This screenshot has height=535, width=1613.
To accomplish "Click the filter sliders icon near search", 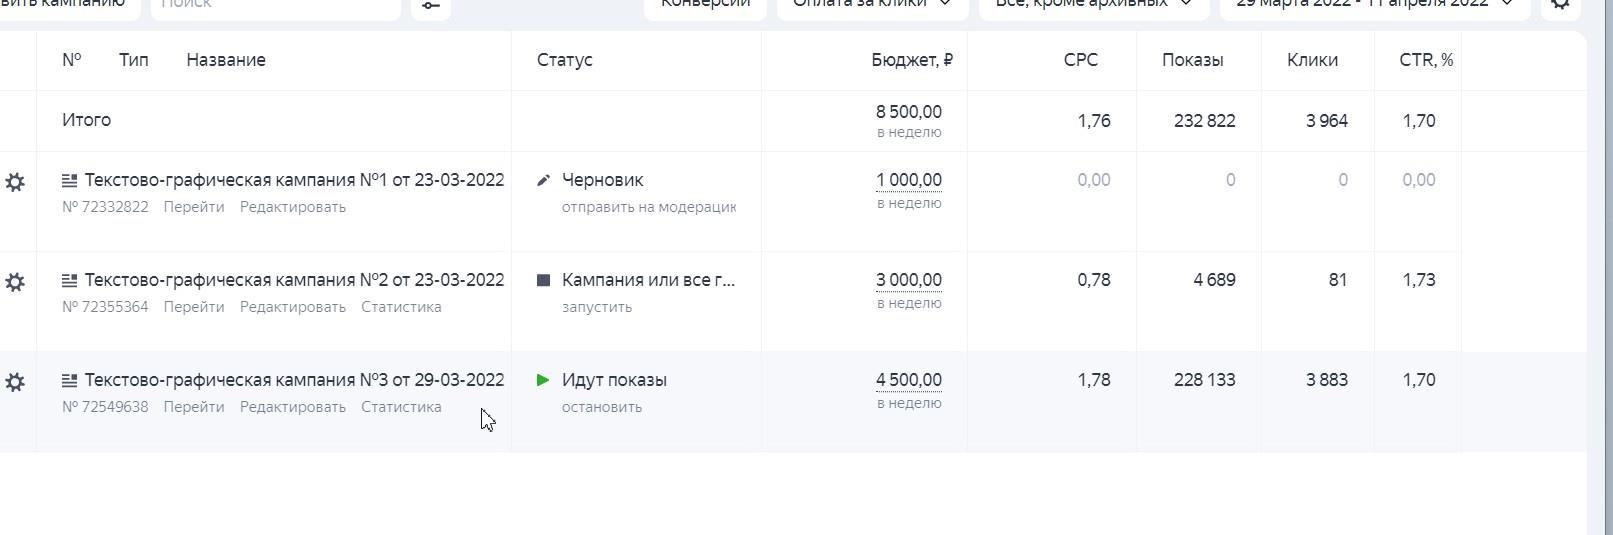I will (430, 6).
